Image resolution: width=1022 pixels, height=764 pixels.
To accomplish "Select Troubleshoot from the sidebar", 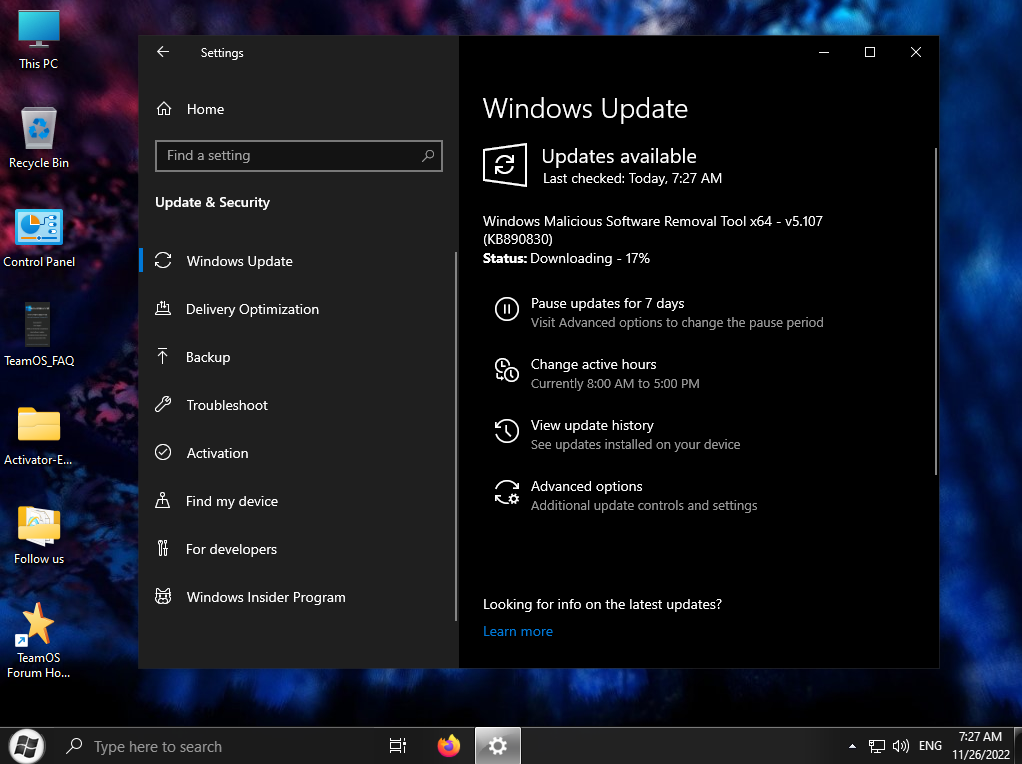I will (227, 405).
